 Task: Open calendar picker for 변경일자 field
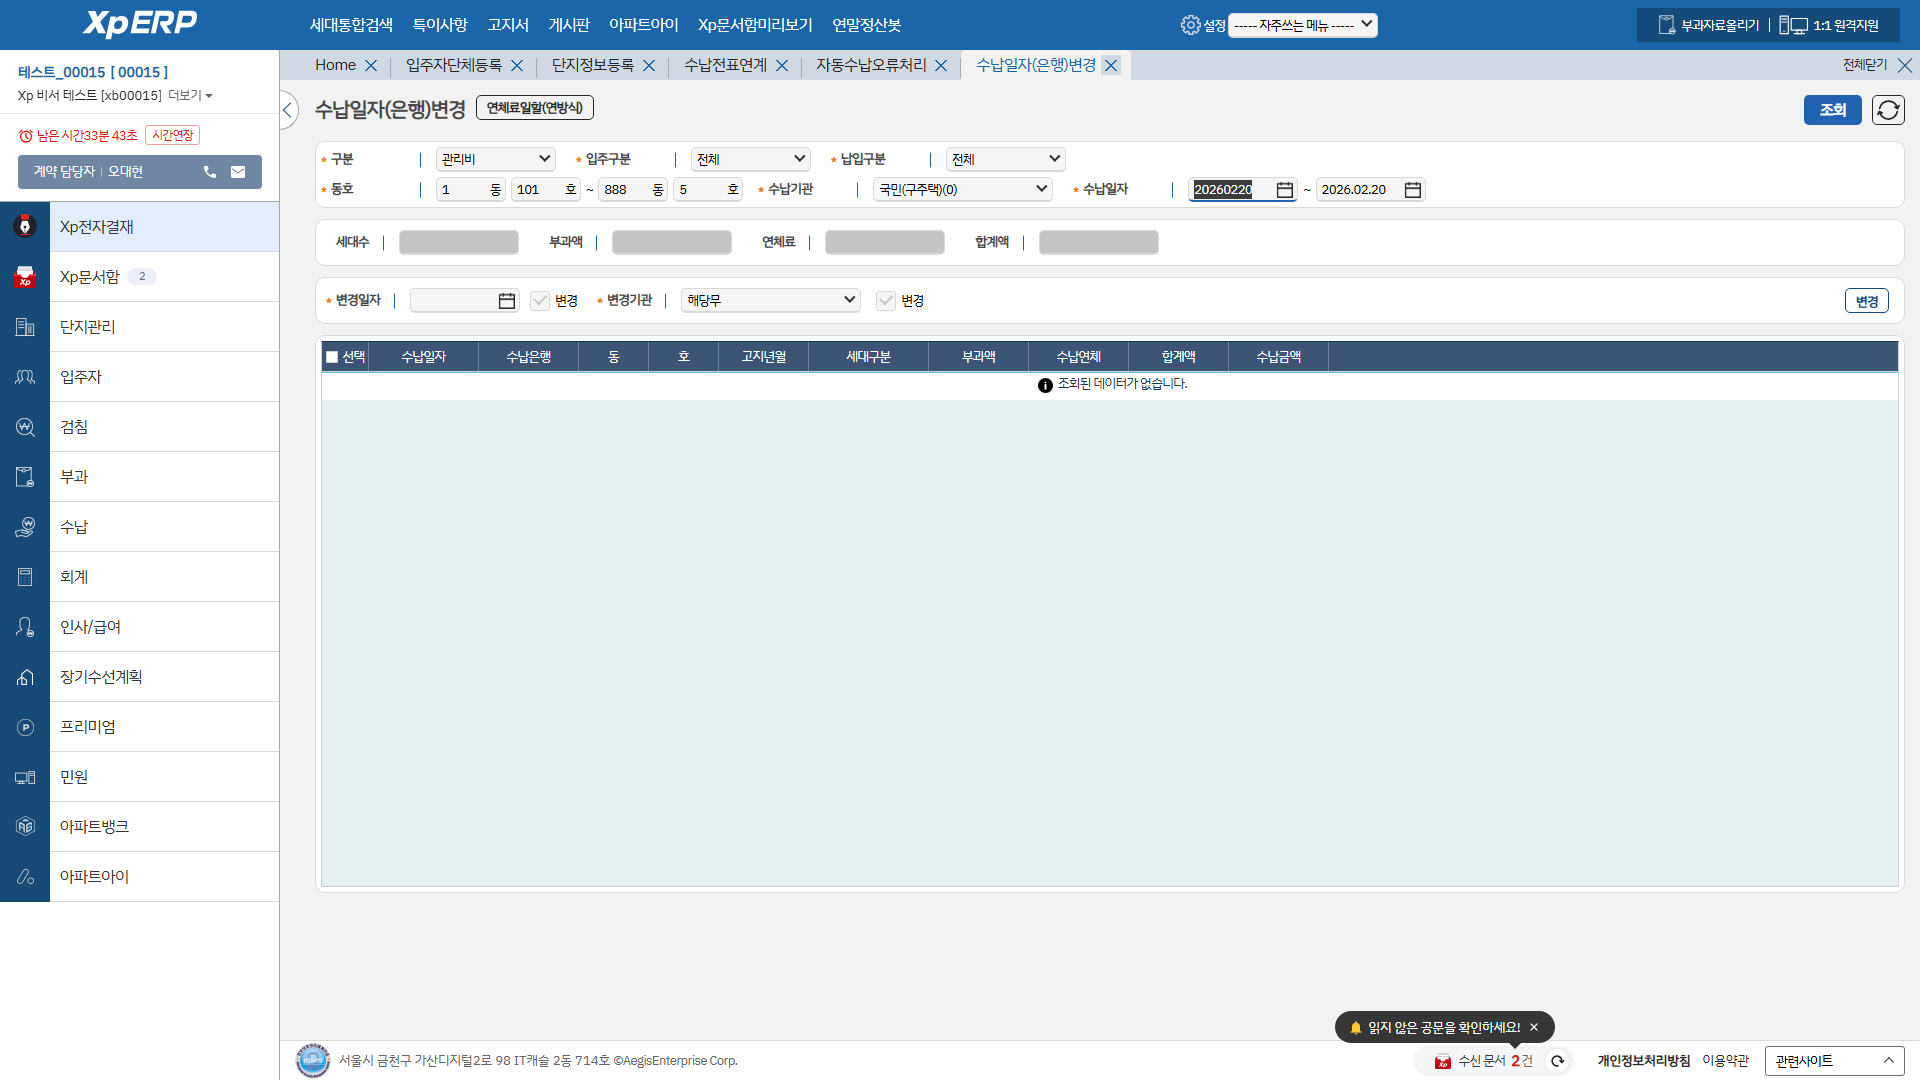tap(507, 301)
